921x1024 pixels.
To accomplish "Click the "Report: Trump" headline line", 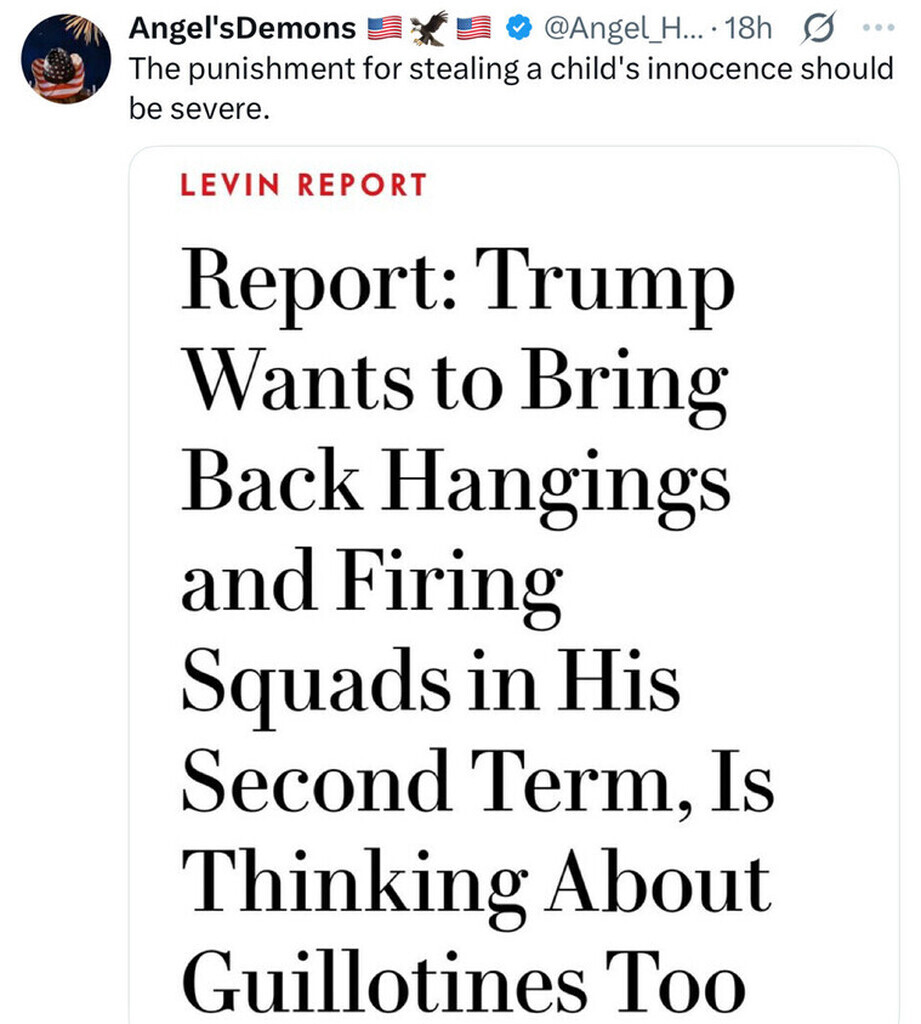I will click(458, 287).
